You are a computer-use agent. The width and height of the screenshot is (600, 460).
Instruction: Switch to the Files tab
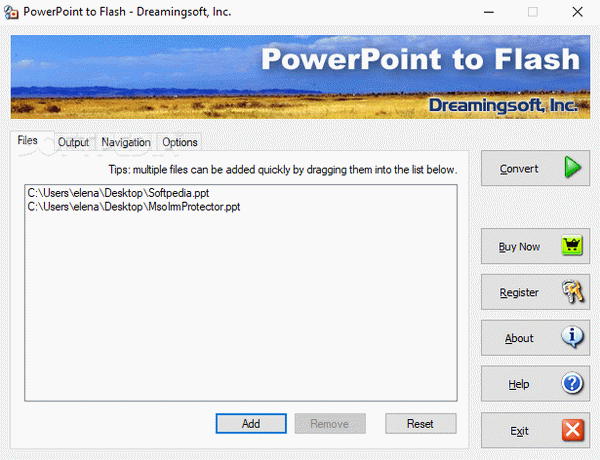(x=28, y=140)
